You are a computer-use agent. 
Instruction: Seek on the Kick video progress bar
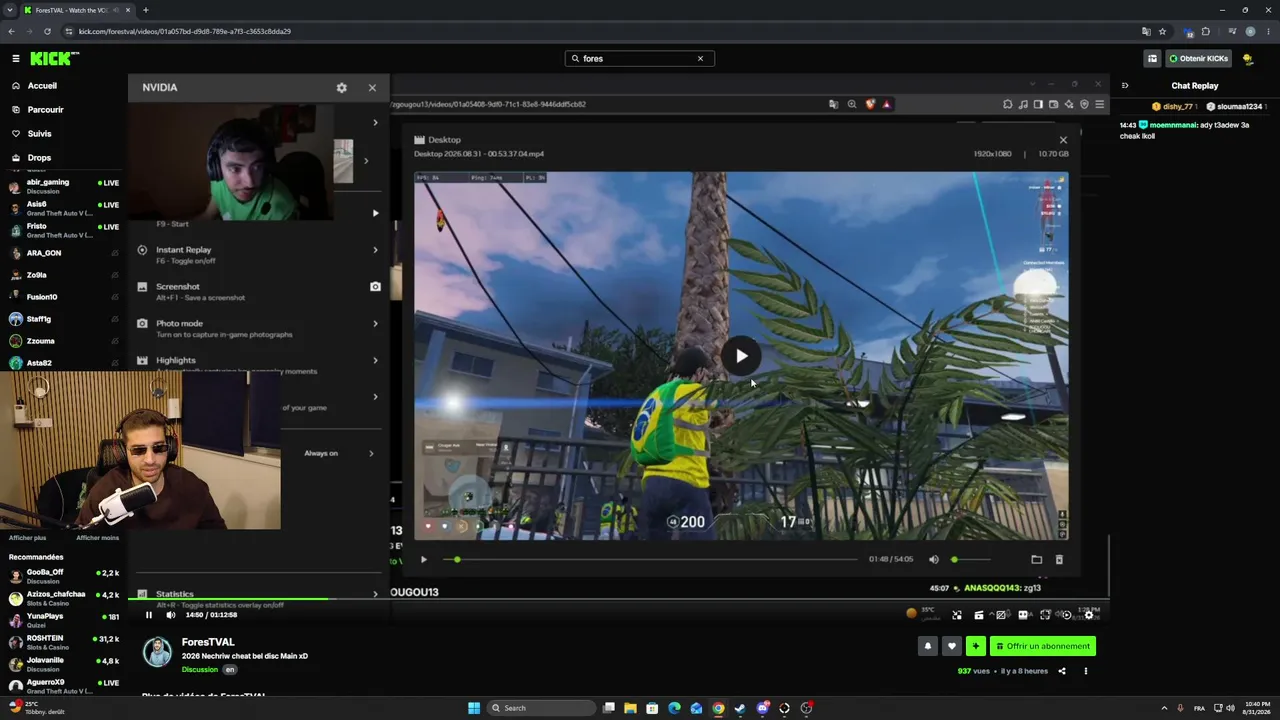click(x=619, y=599)
